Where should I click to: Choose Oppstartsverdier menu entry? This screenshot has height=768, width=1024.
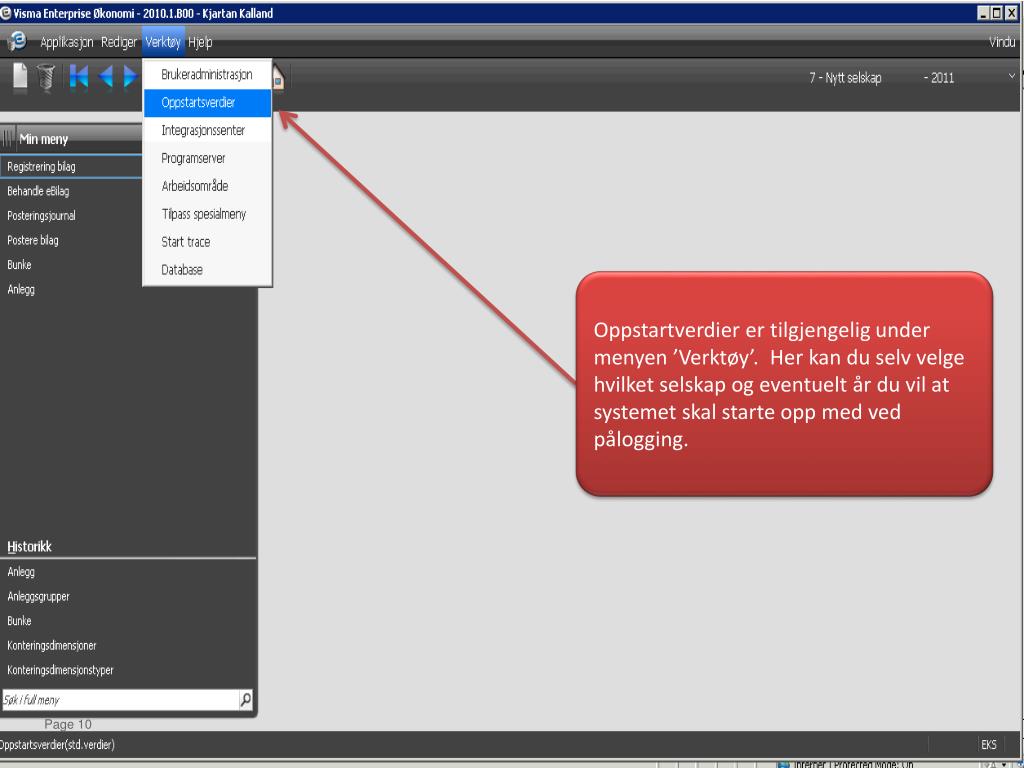(206, 103)
